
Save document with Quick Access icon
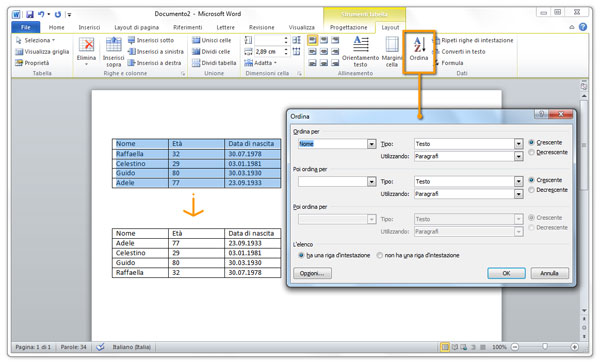pos(29,15)
